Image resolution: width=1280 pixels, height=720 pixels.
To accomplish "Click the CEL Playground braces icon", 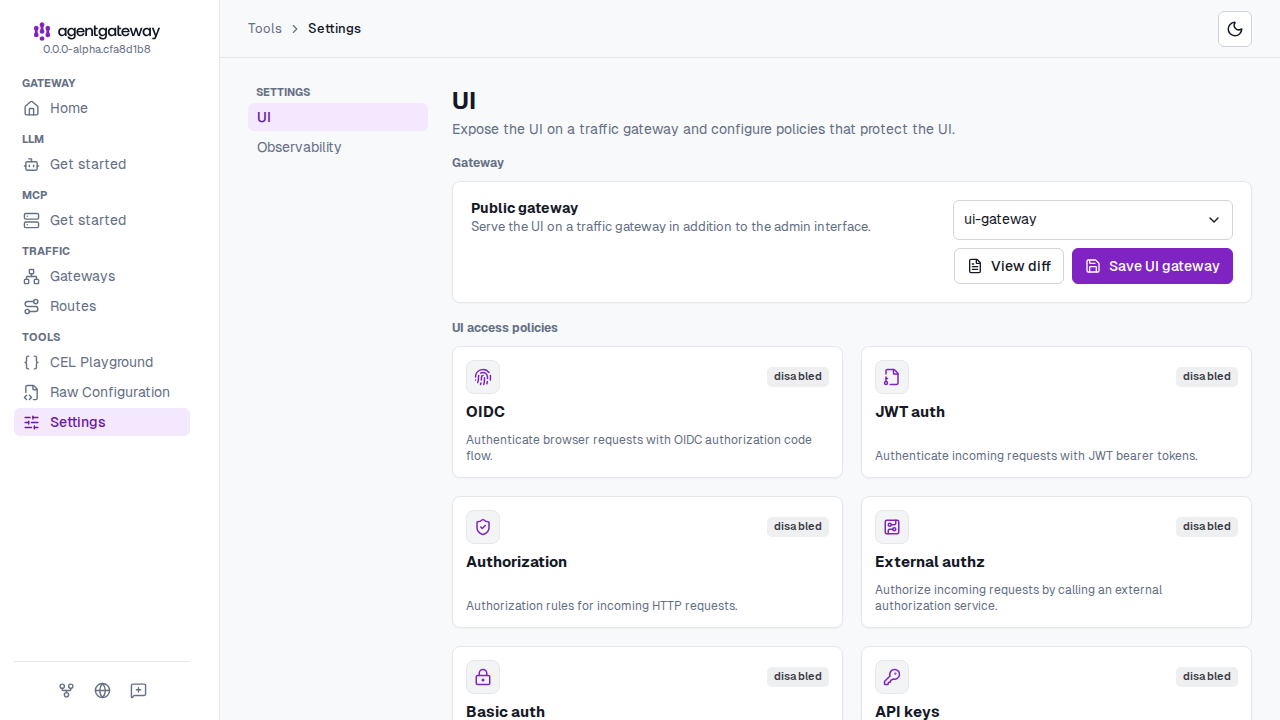I will (32, 362).
